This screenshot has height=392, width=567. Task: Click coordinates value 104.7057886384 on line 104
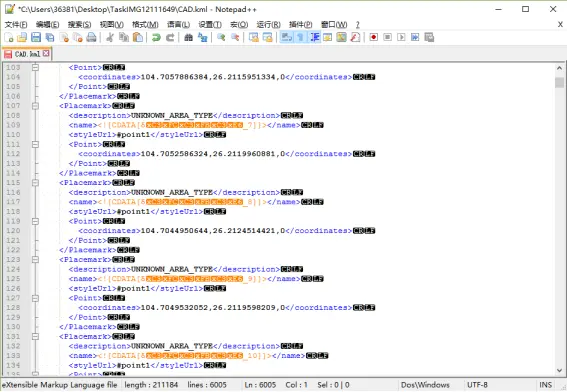174,77
